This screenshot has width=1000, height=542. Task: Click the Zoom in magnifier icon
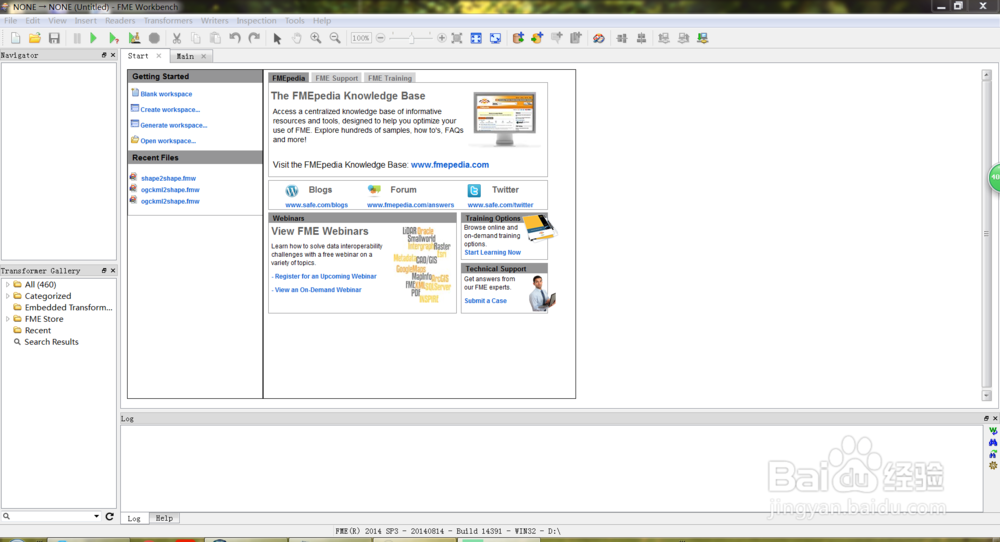click(x=316, y=38)
